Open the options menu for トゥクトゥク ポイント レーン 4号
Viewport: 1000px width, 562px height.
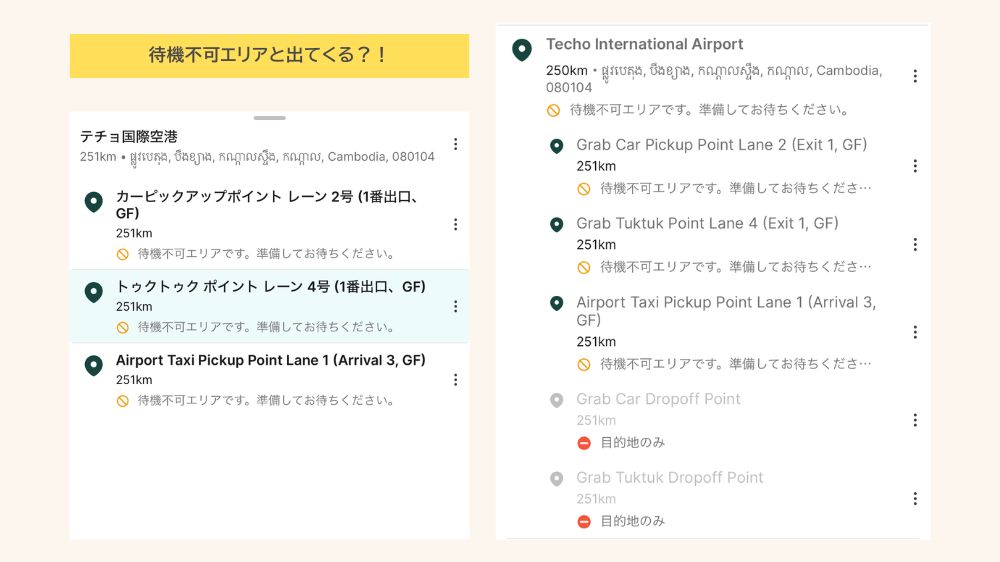(x=455, y=307)
